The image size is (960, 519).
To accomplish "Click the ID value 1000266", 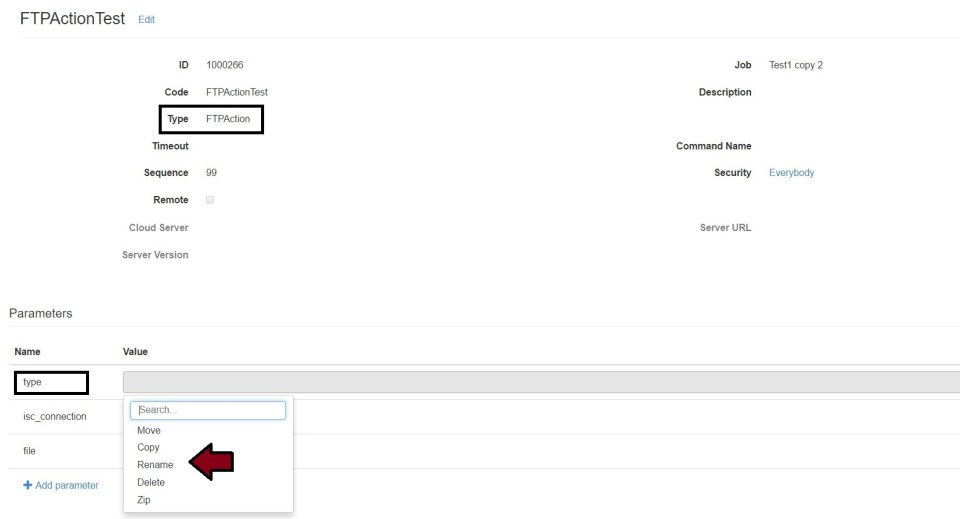I will point(224,66).
